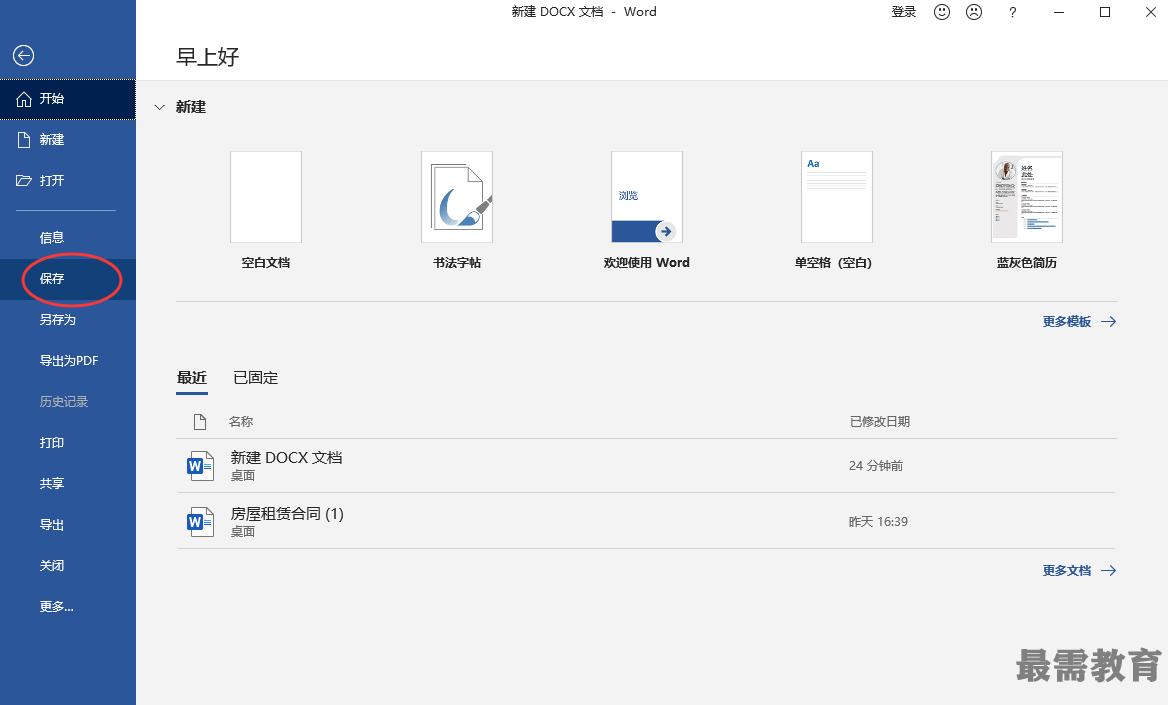Choose 保存 in the sidebar
Image resolution: width=1168 pixels, height=705 pixels.
click(x=68, y=279)
